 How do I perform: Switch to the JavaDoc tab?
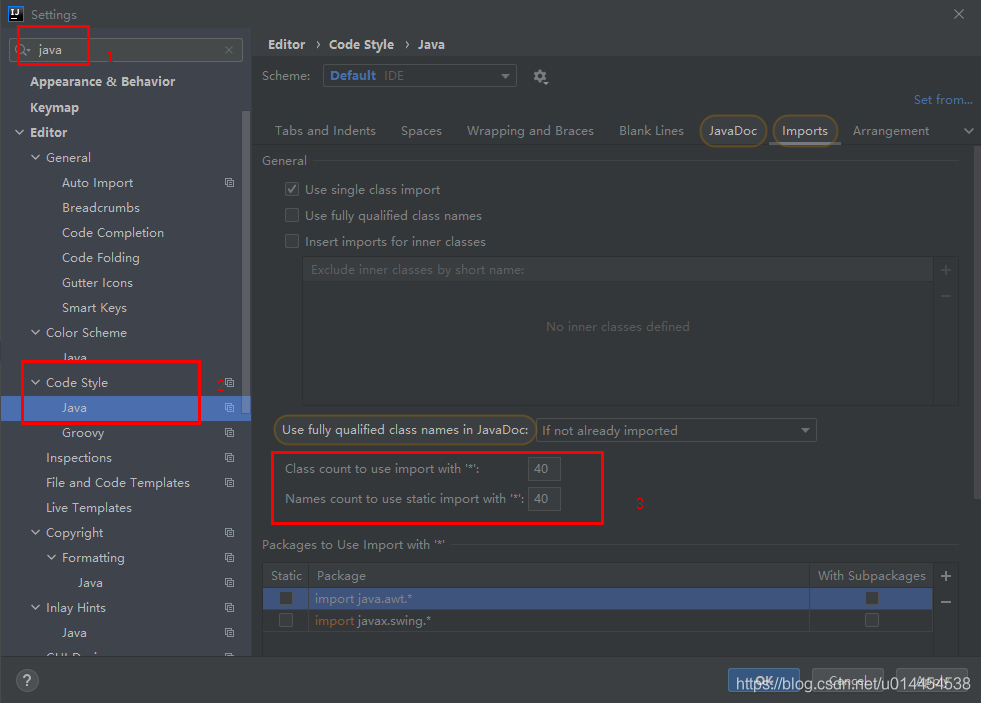[x=733, y=131]
